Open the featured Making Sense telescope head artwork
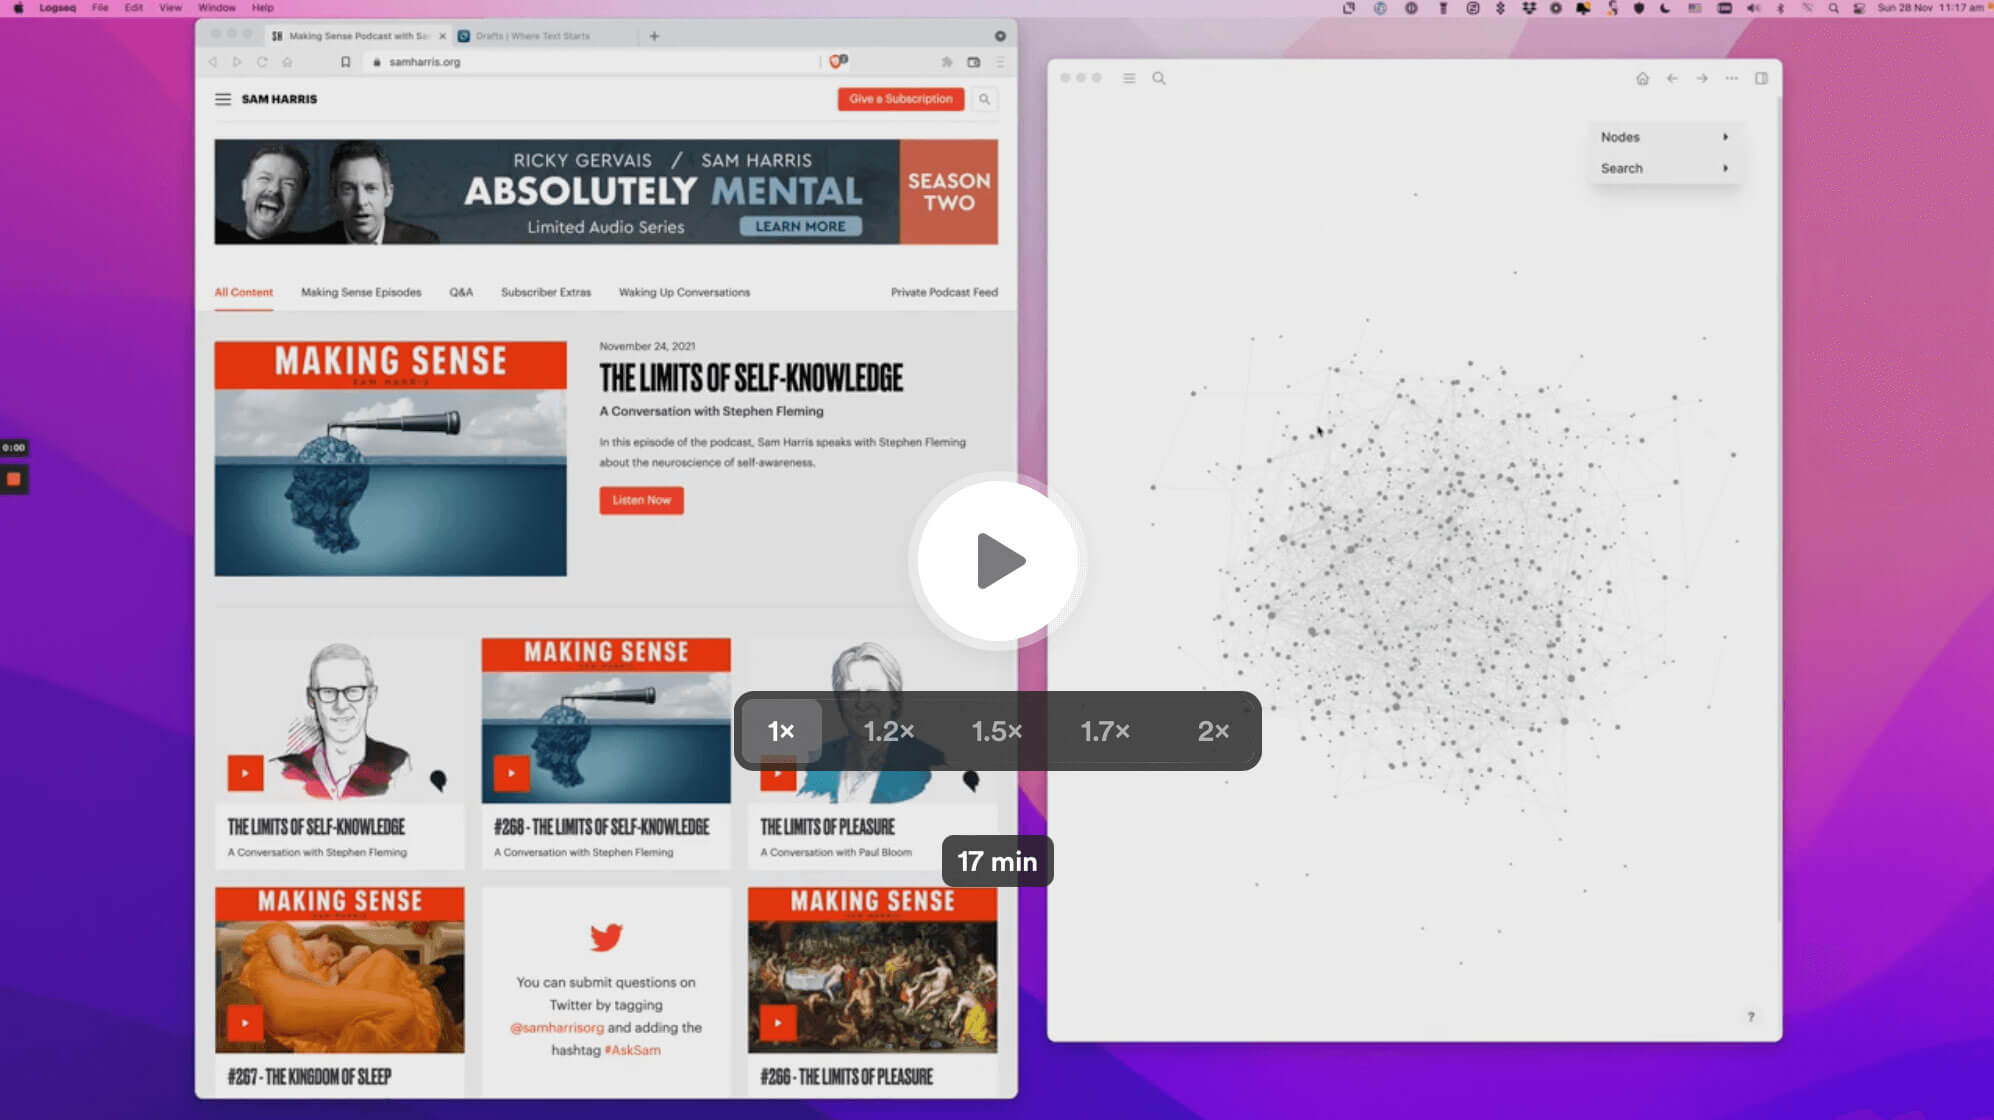This screenshot has width=1994, height=1120. [x=390, y=459]
